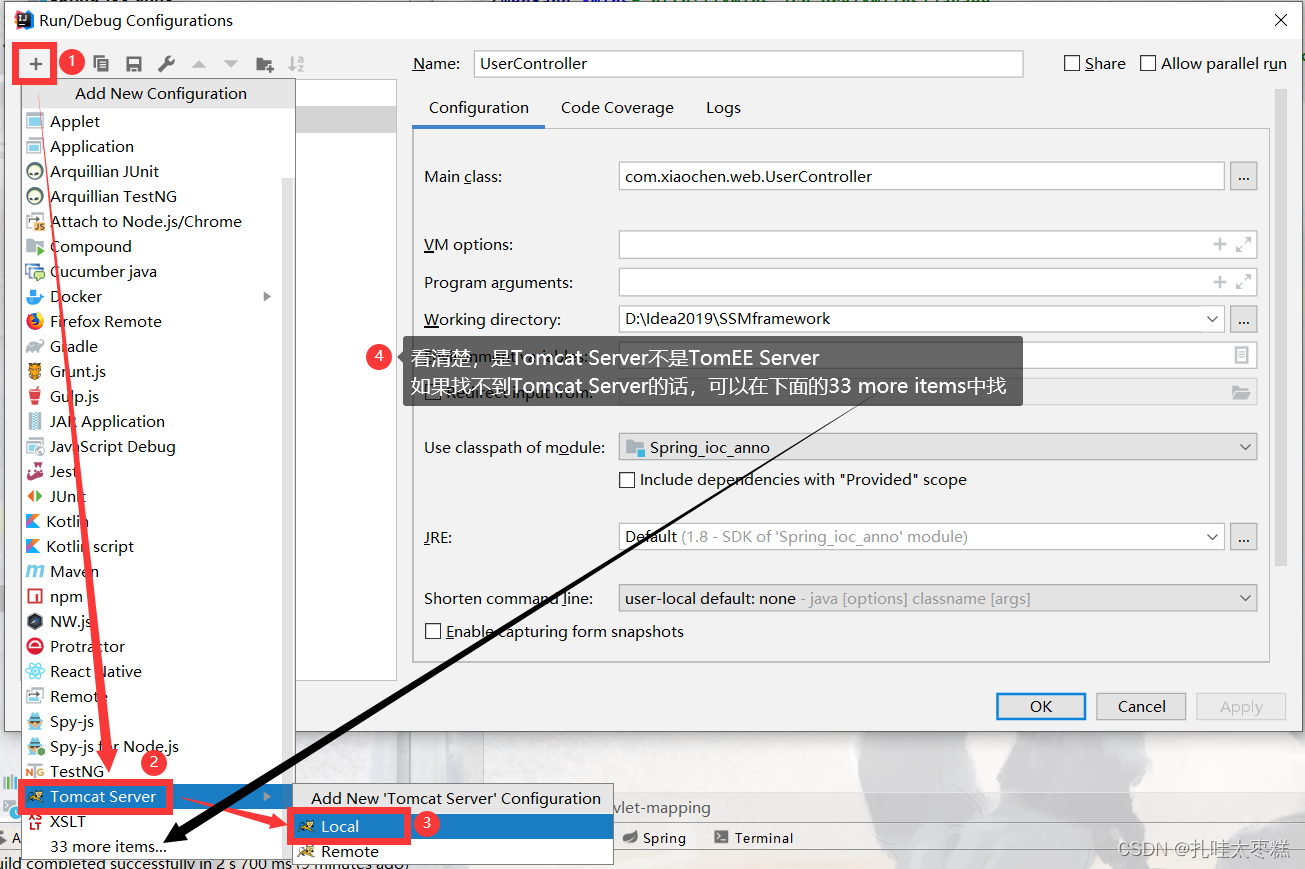The height and width of the screenshot is (869, 1305).
Task: Click the Main class text field
Action: pos(921,176)
